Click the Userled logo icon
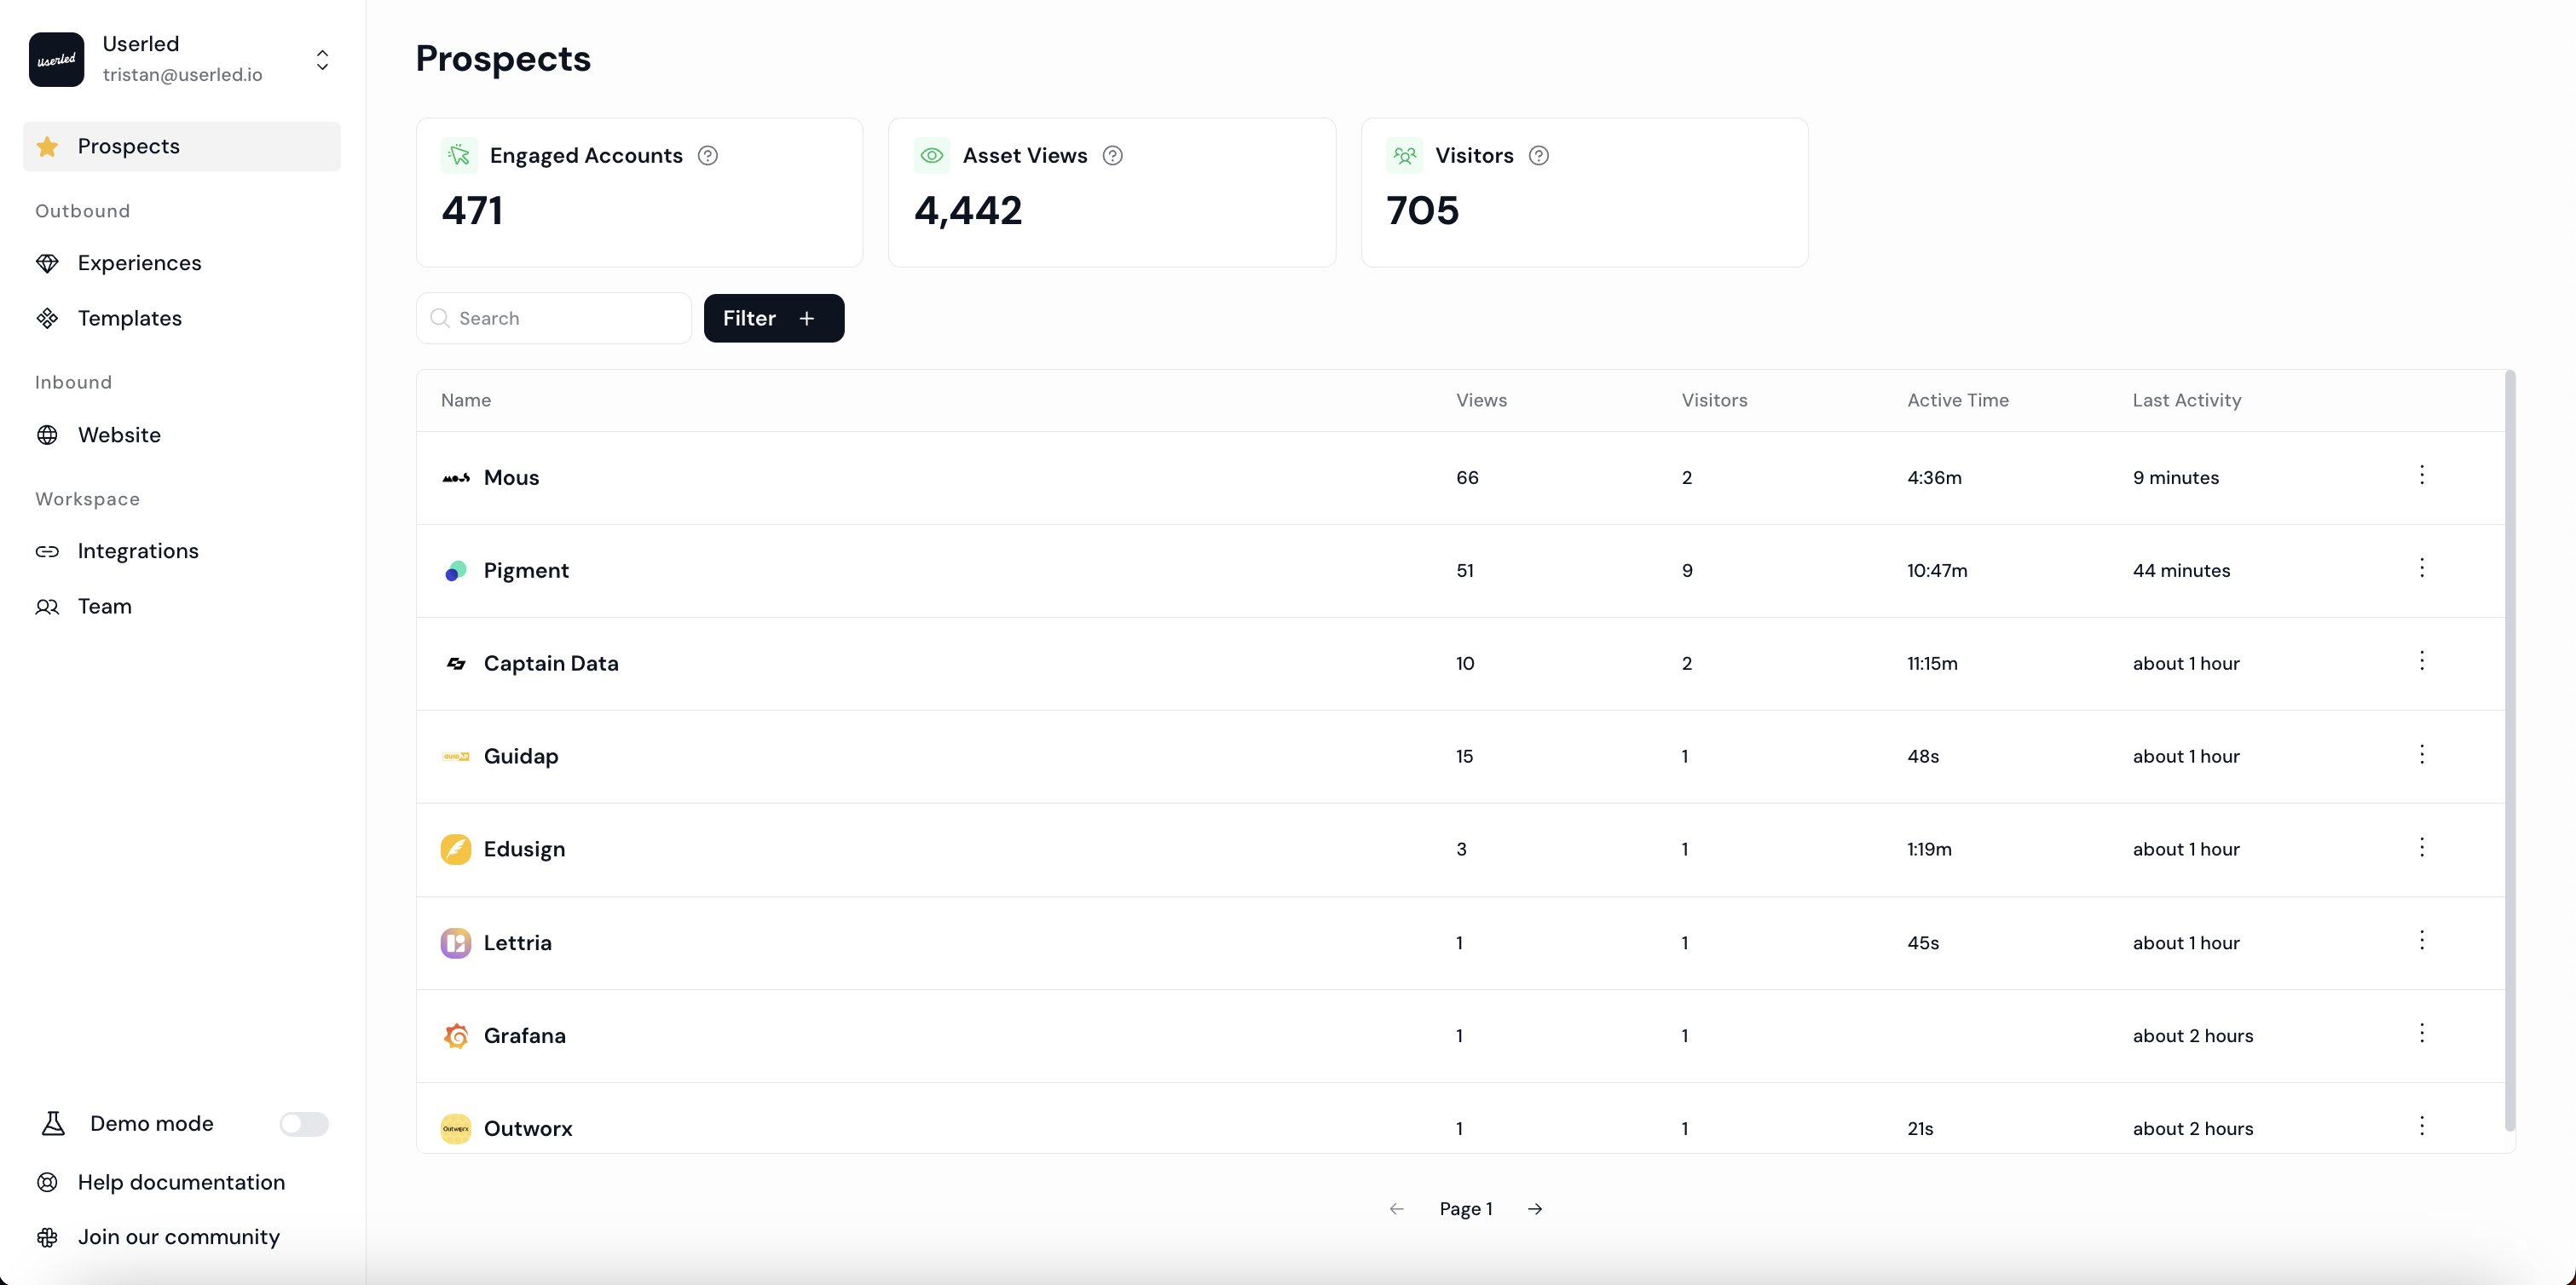This screenshot has width=2576, height=1285. point(57,60)
